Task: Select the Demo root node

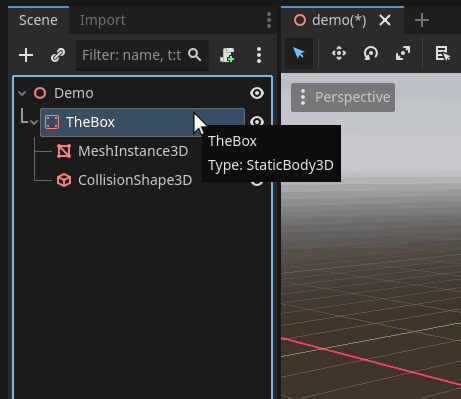Action: coord(74,93)
